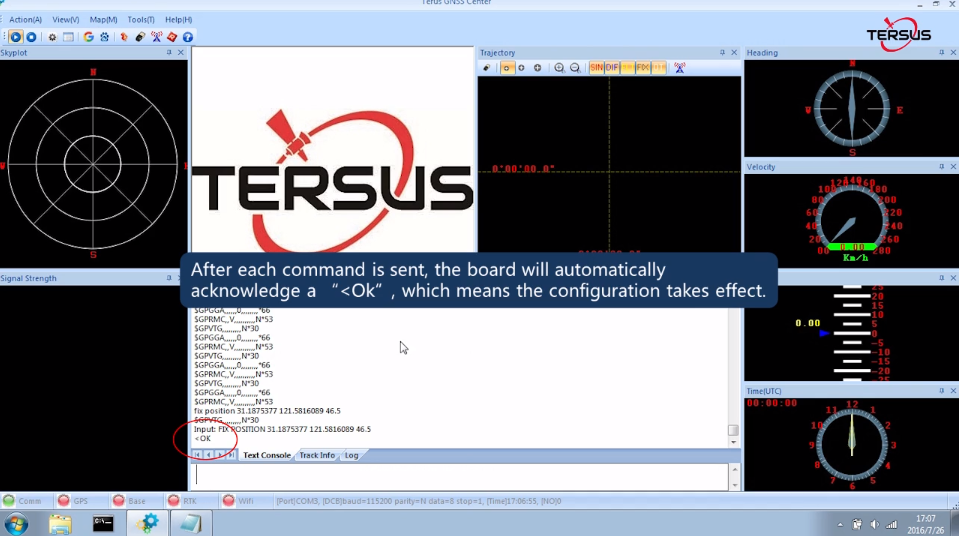Screen dimensions: 959x536
Task: Open the Help(H) menu
Action: 179,20
